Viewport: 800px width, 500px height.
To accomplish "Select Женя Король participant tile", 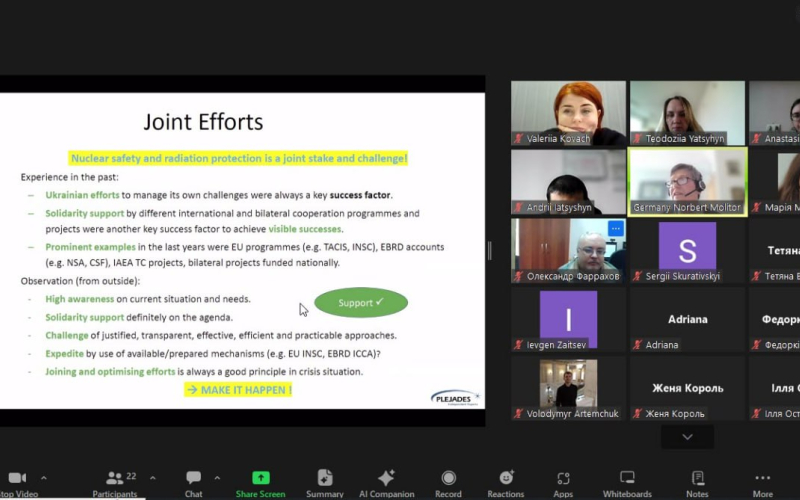I will (x=687, y=388).
